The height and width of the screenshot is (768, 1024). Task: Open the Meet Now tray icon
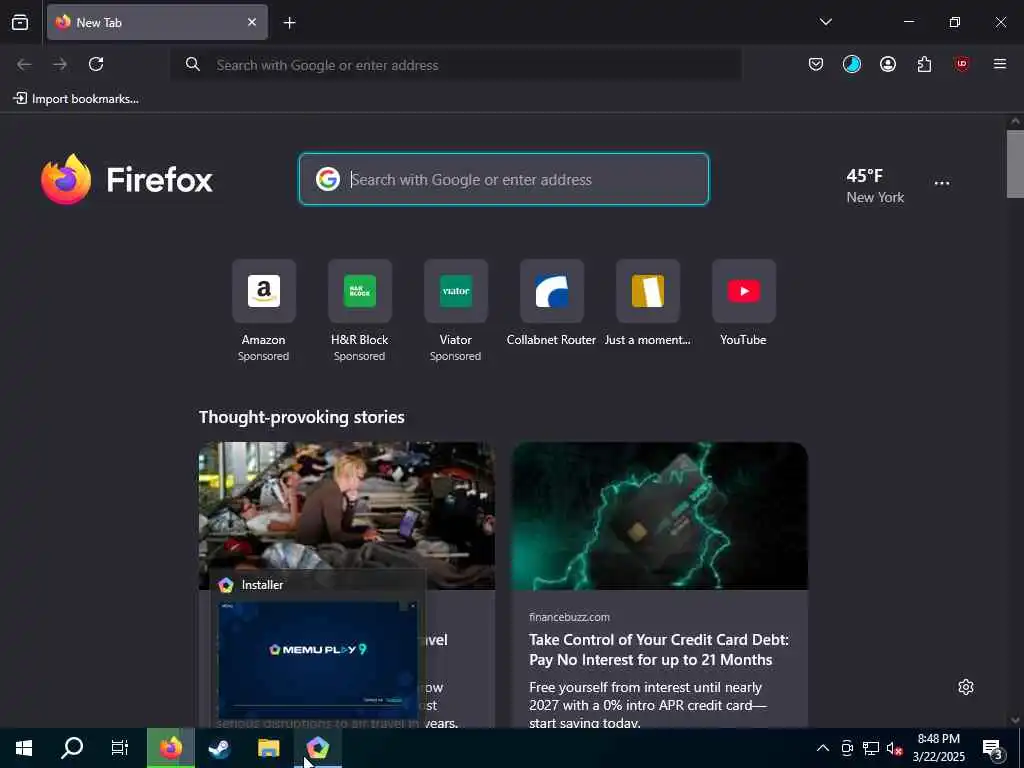coord(847,748)
